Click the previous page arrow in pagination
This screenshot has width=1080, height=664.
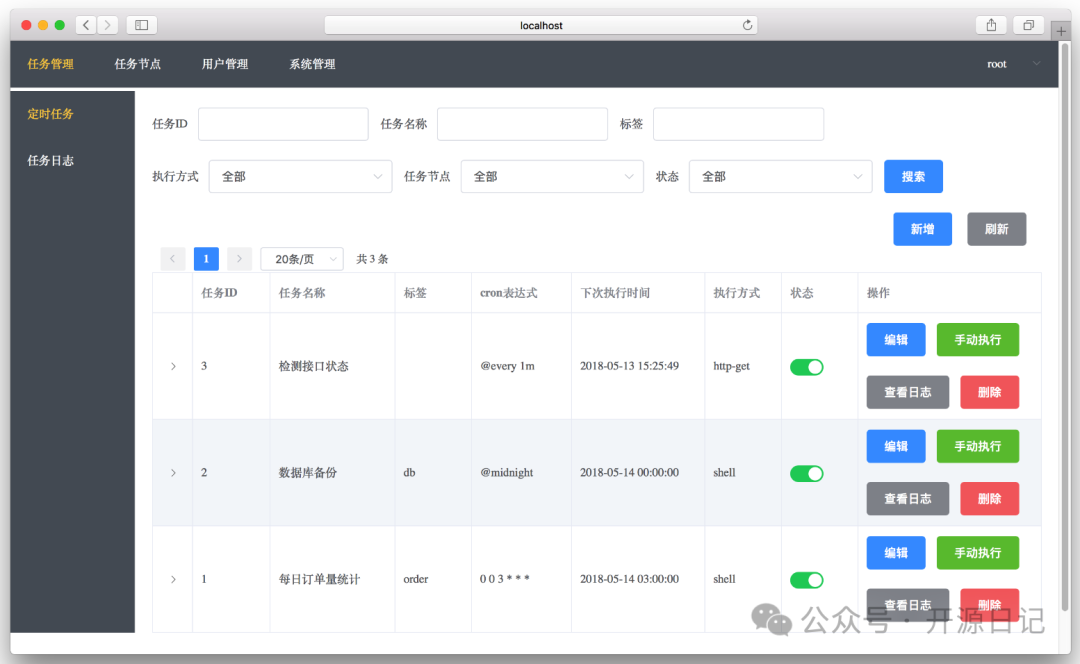[172, 258]
